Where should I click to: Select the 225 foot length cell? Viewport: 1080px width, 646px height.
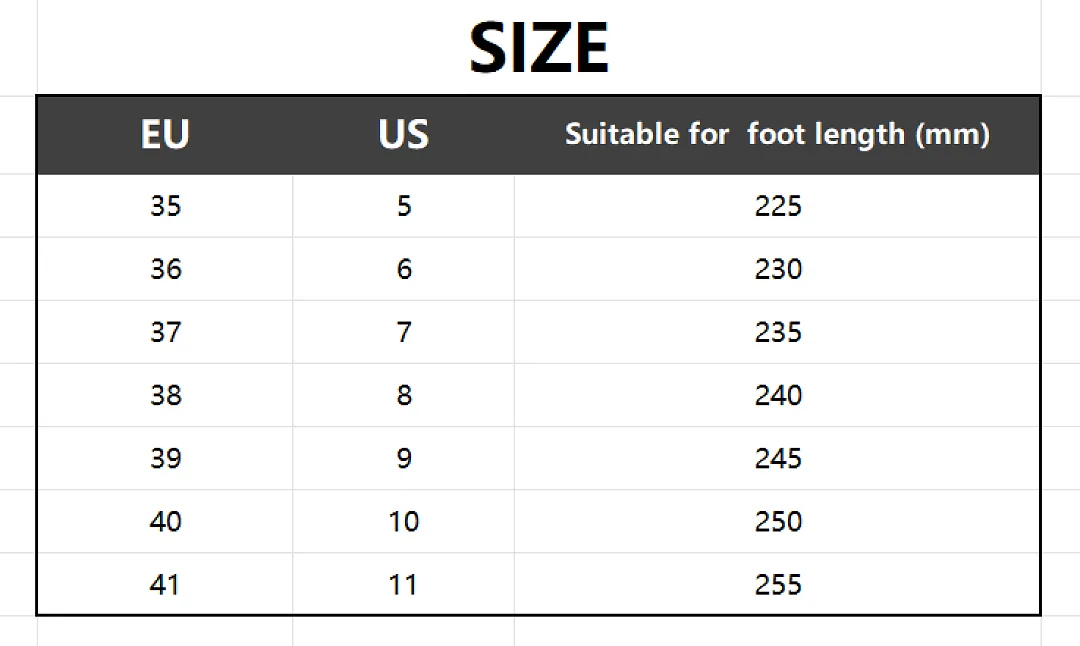pyautogui.click(x=777, y=206)
